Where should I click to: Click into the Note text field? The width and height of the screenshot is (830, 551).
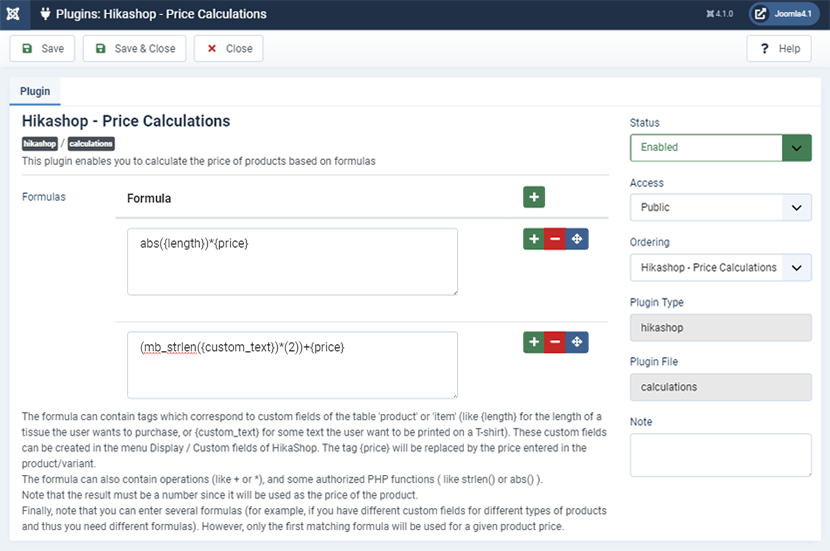(x=720, y=455)
